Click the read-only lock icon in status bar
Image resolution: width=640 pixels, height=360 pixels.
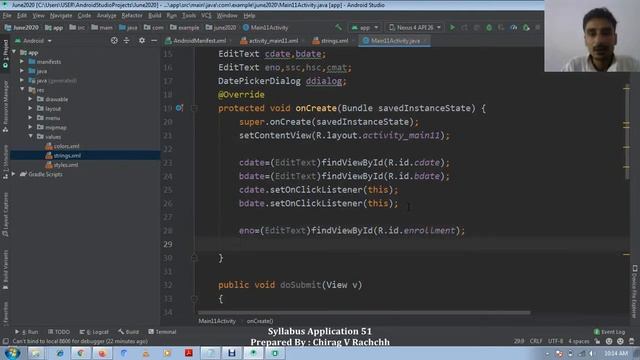[x=598, y=341]
